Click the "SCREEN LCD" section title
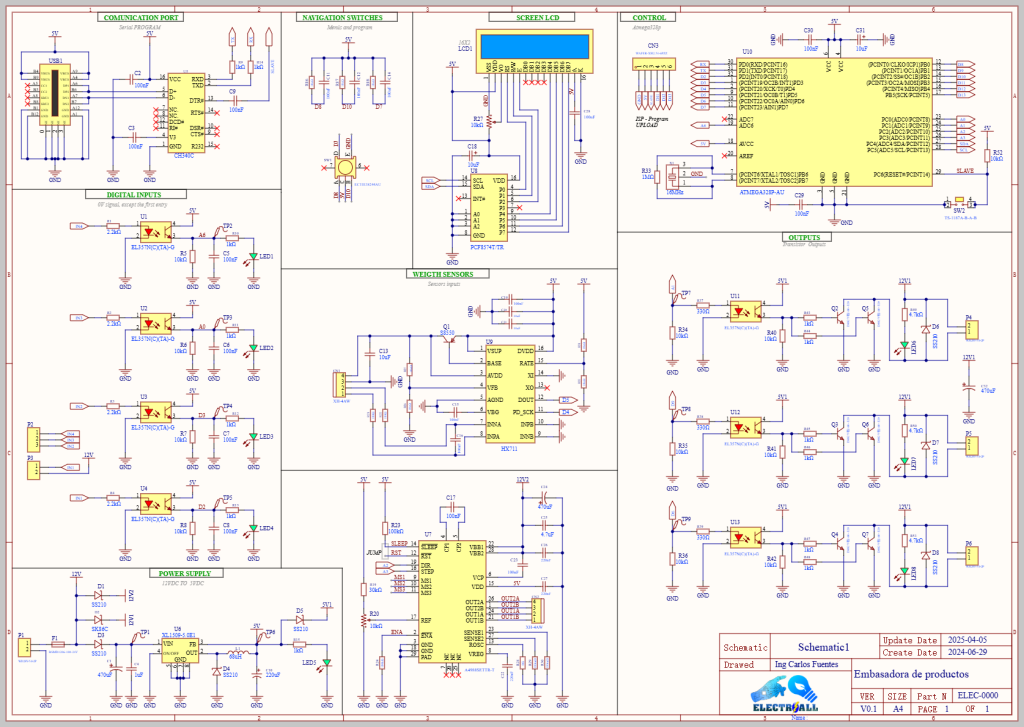The height and width of the screenshot is (727, 1024). point(537,18)
